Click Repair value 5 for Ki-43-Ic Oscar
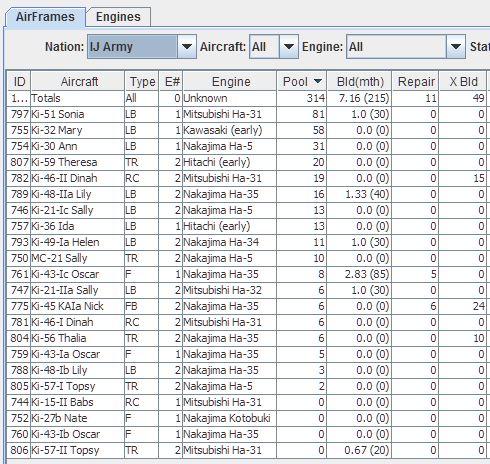Screen dimensions: 490x464 click(415, 274)
